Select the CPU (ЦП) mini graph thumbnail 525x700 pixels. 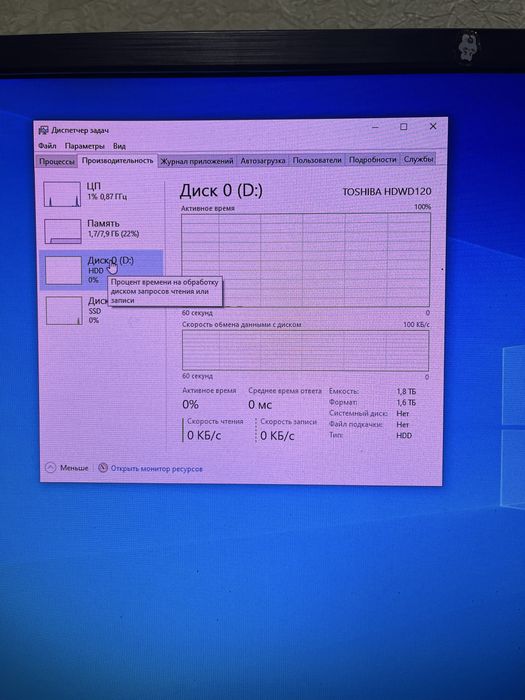[62, 194]
